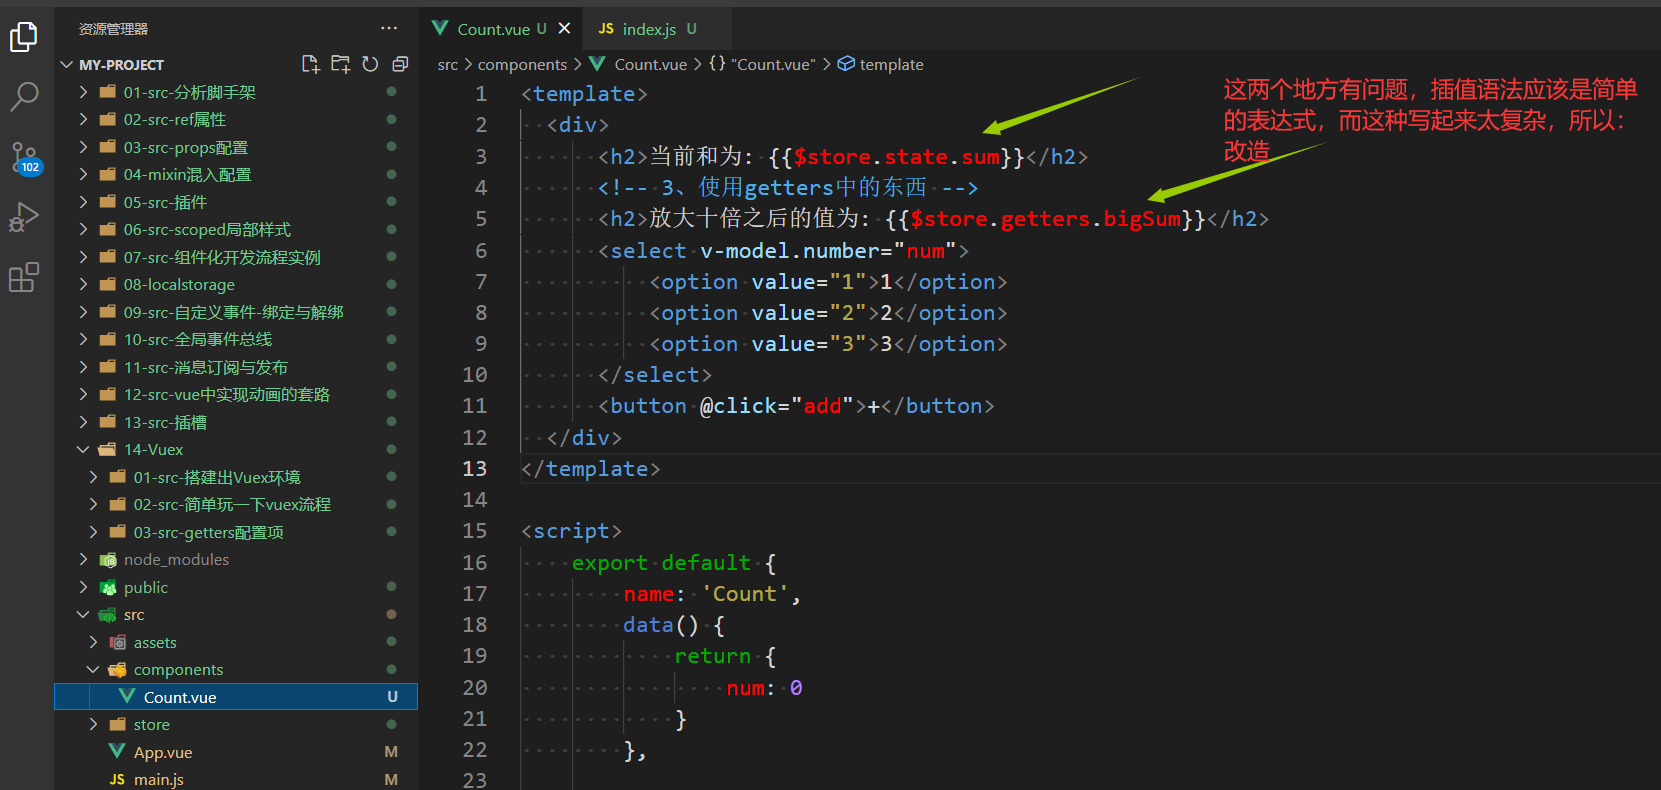Collapse the MY-PROJECT root section

[67, 64]
